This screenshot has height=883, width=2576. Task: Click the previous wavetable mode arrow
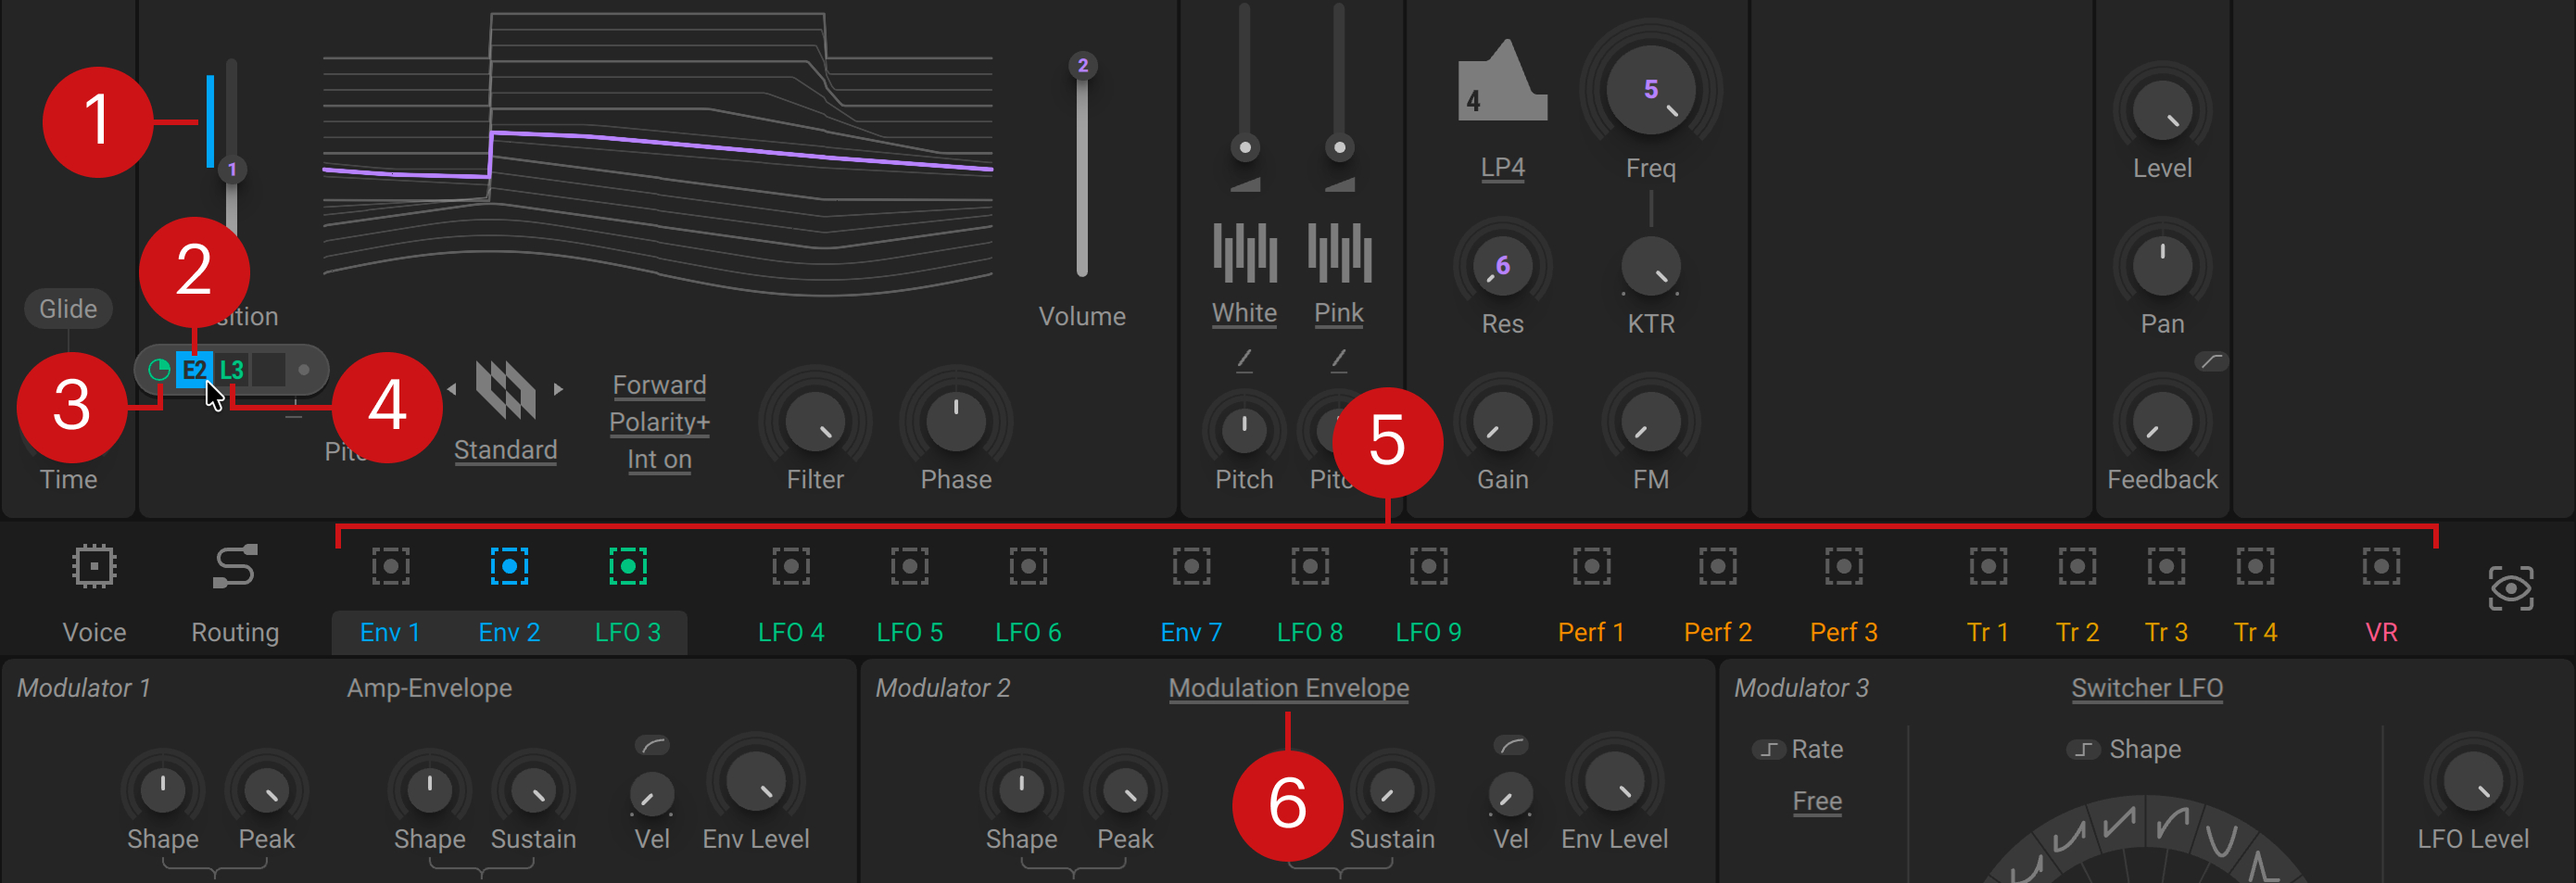pos(452,389)
